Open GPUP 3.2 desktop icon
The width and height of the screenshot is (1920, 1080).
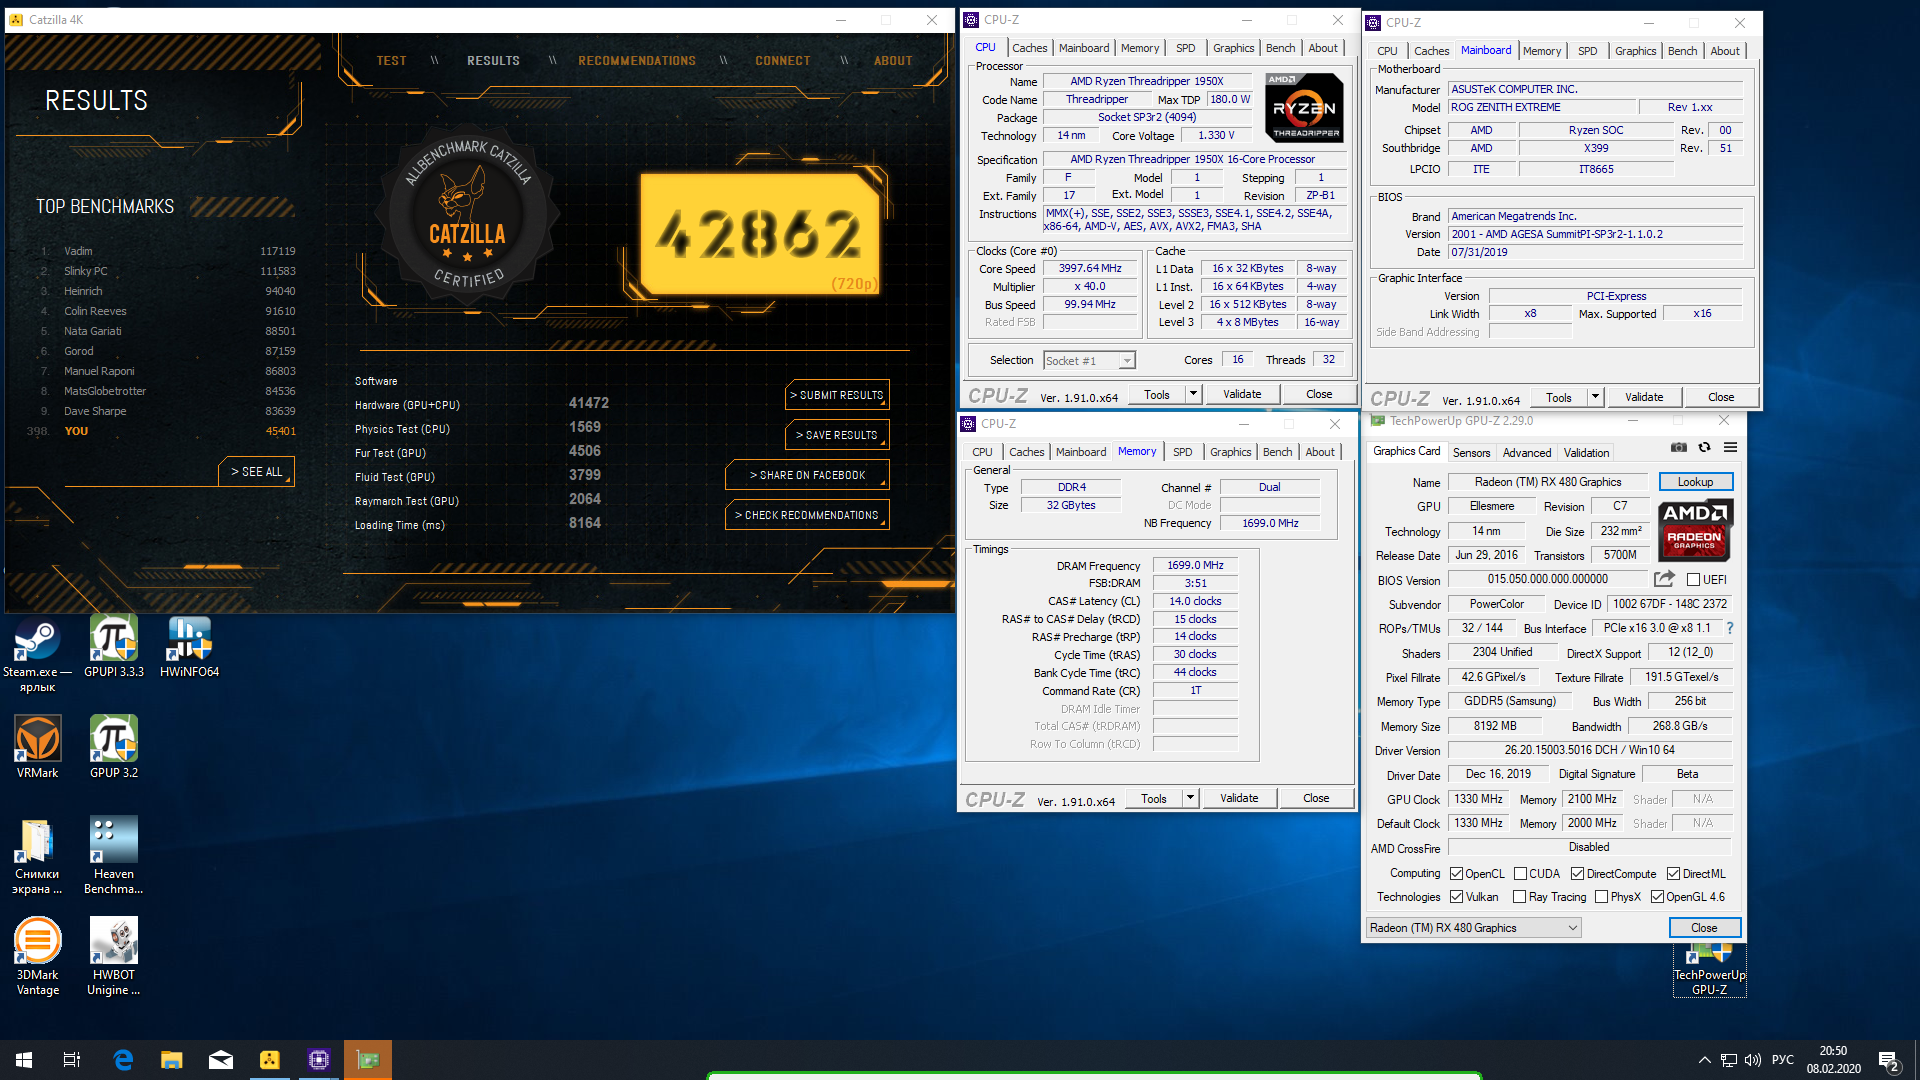point(114,748)
